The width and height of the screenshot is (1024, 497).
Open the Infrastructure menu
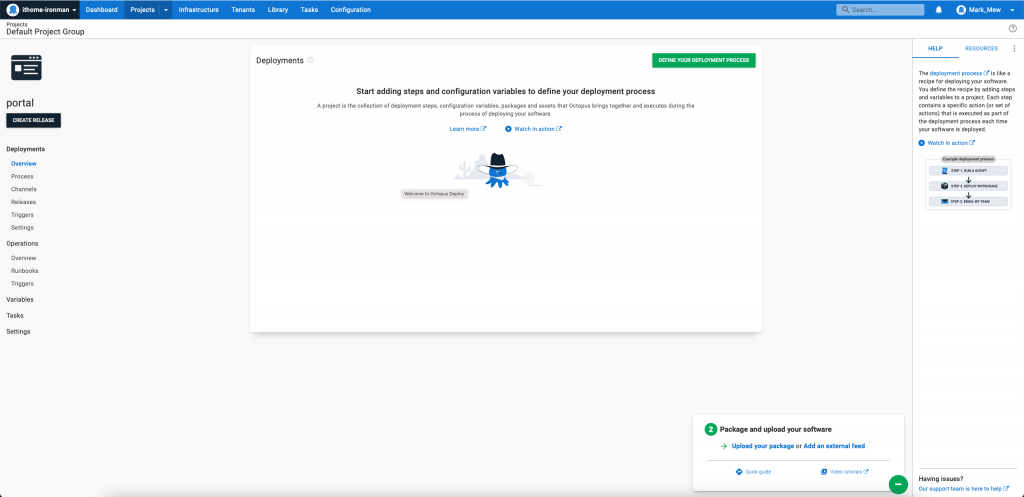pyautogui.click(x=199, y=10)
